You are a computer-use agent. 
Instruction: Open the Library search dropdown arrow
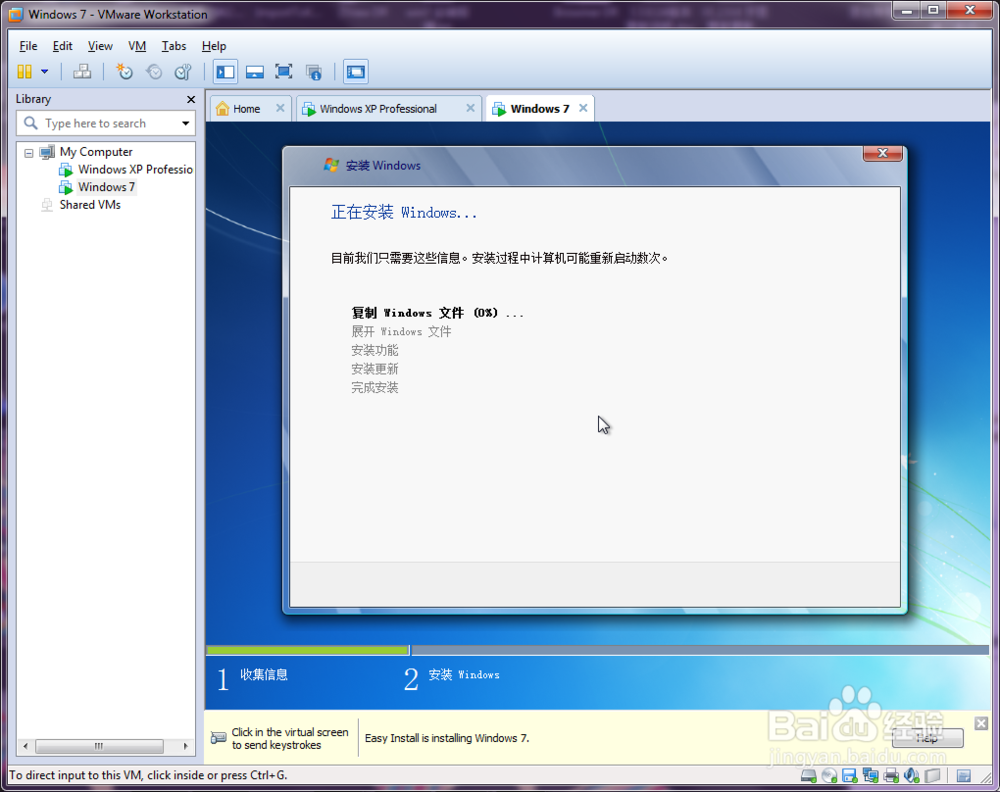tap(186, 123)
